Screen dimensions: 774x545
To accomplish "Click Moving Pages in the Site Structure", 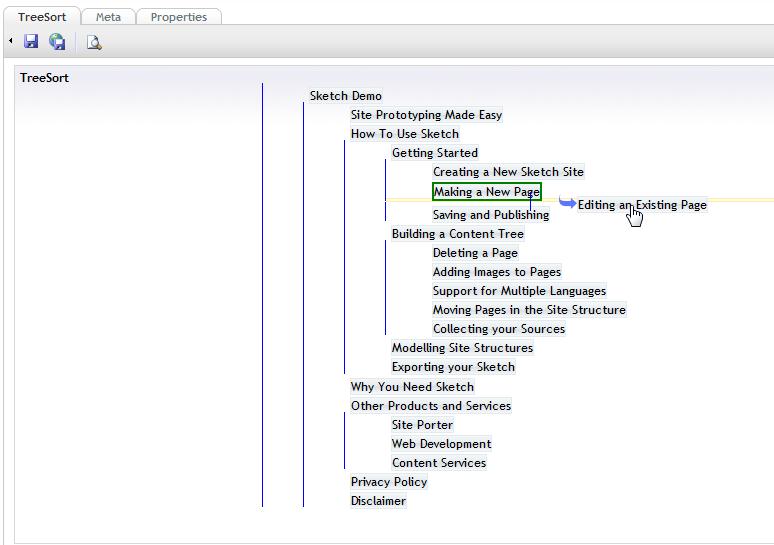I will point(529,310).
